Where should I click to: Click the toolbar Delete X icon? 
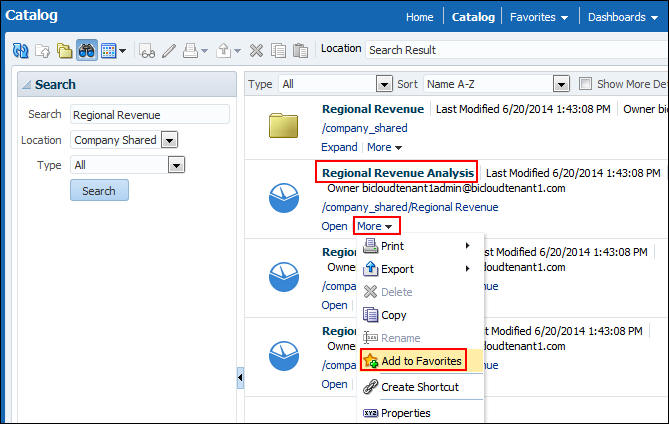pos(256,51)
